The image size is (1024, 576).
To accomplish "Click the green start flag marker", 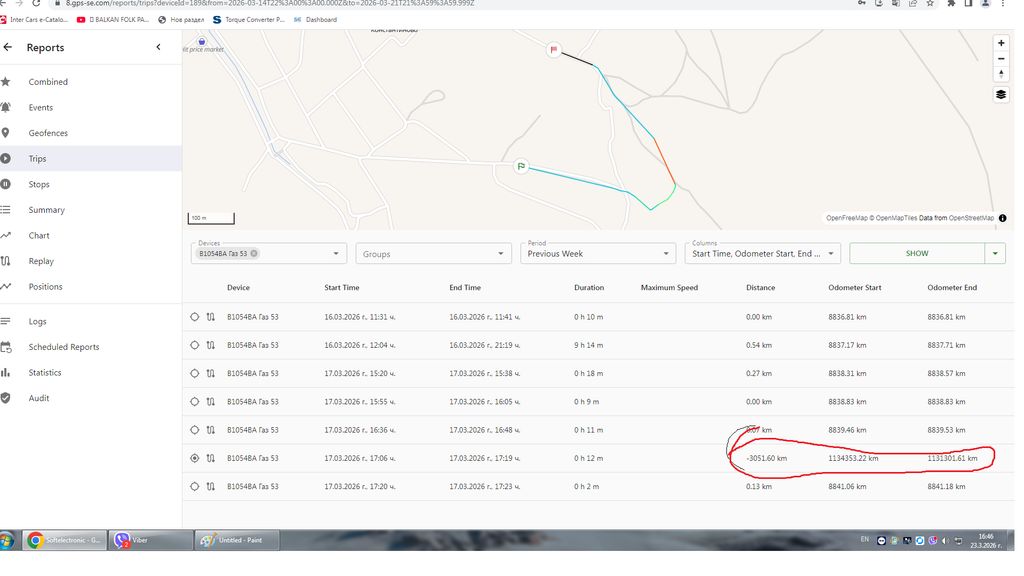I will pos(520,167).
